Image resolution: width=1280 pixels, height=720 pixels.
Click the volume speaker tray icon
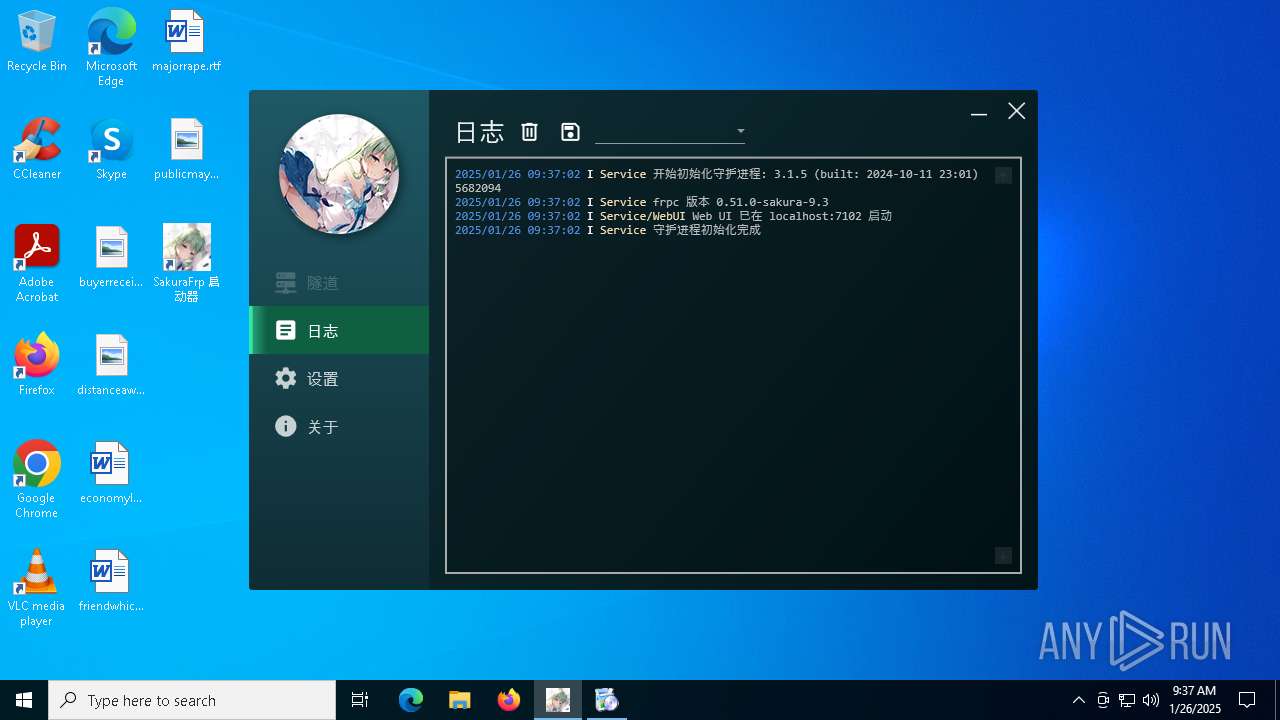coord(1151,700)
